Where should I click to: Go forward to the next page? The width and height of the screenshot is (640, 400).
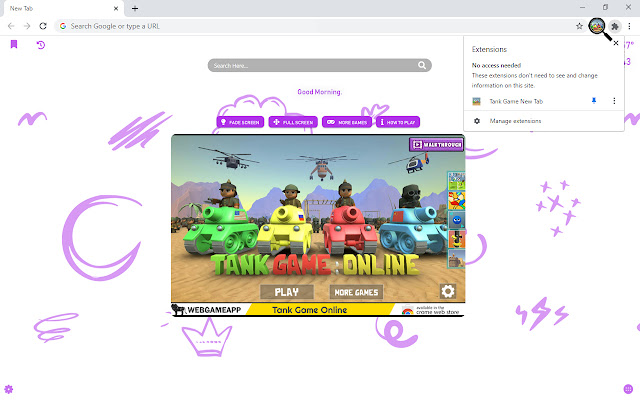[x=27, y=26]
